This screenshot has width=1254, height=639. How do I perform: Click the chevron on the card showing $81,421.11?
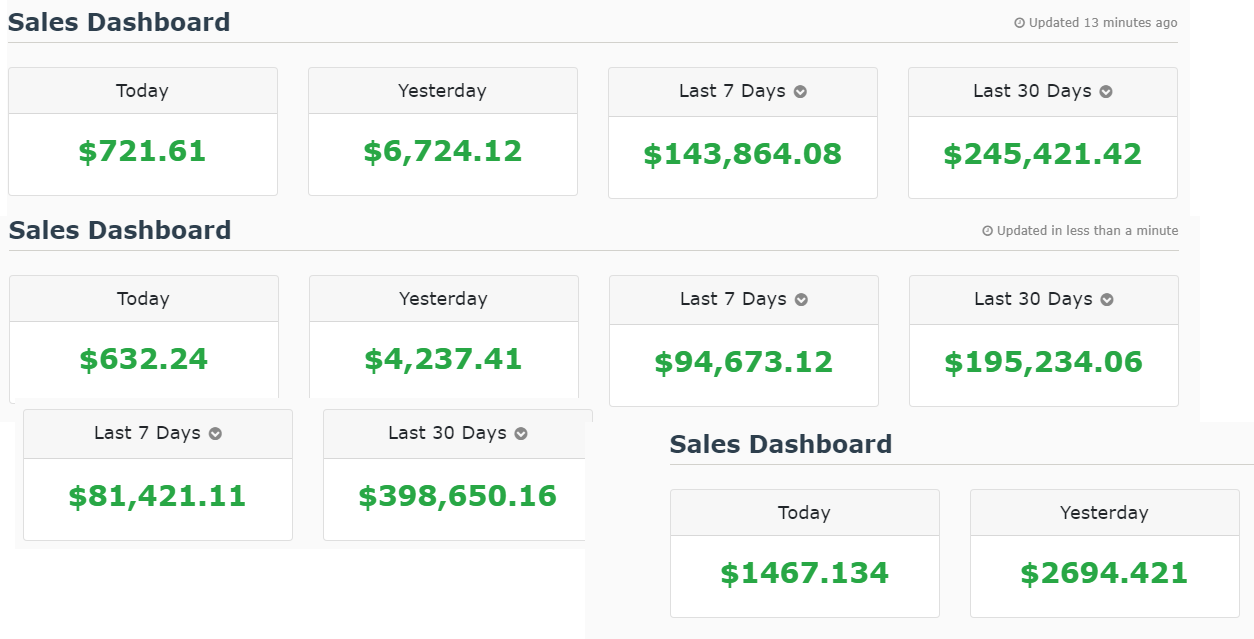point(215,434)
